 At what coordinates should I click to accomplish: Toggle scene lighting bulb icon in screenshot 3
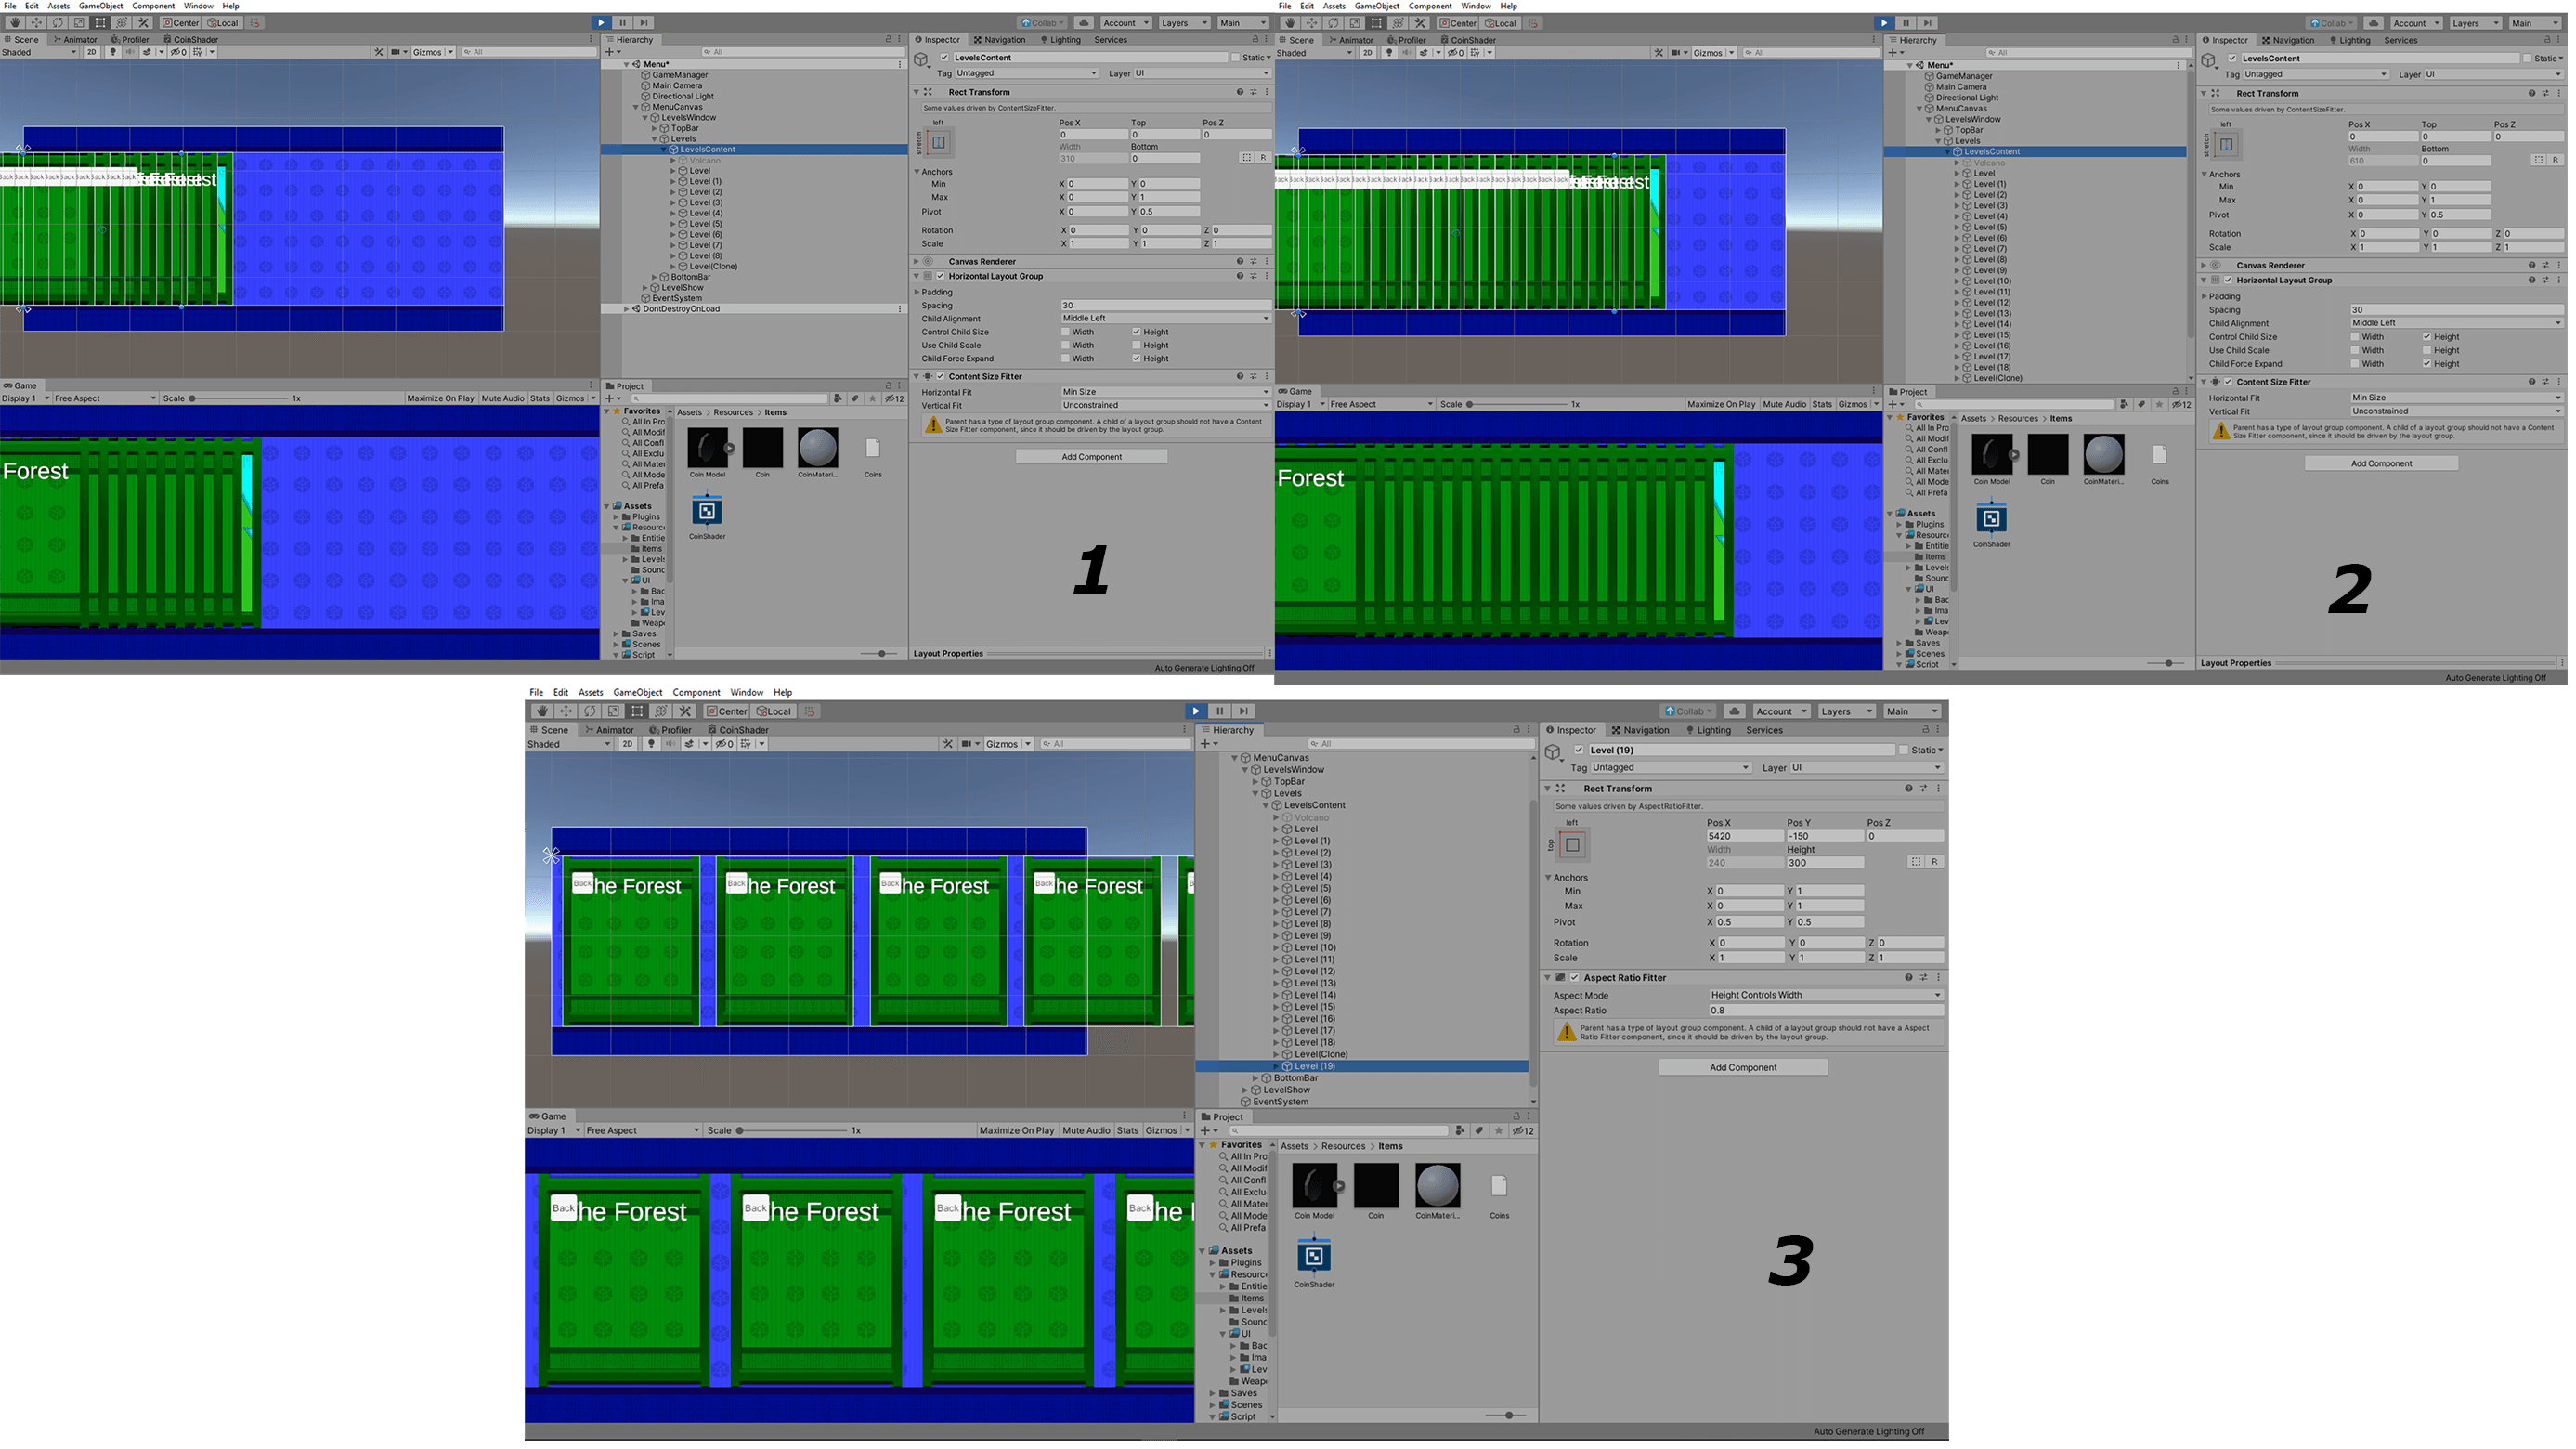[651, 744]
